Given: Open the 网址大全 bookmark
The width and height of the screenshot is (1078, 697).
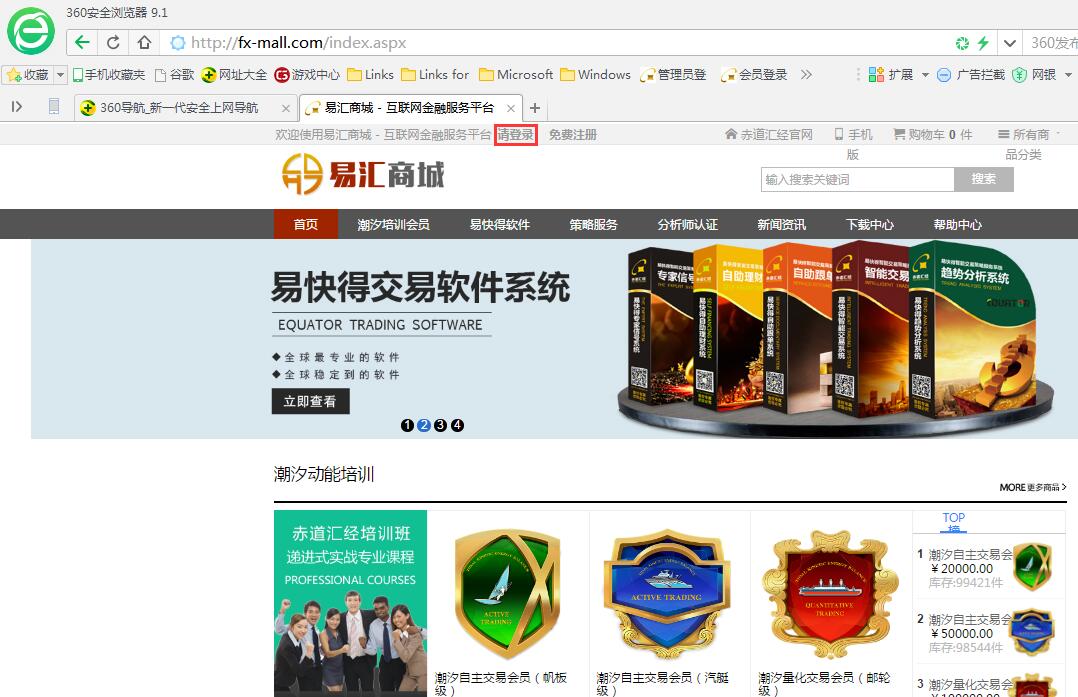Looking at the screenshot, I should (x=234, y=74).
